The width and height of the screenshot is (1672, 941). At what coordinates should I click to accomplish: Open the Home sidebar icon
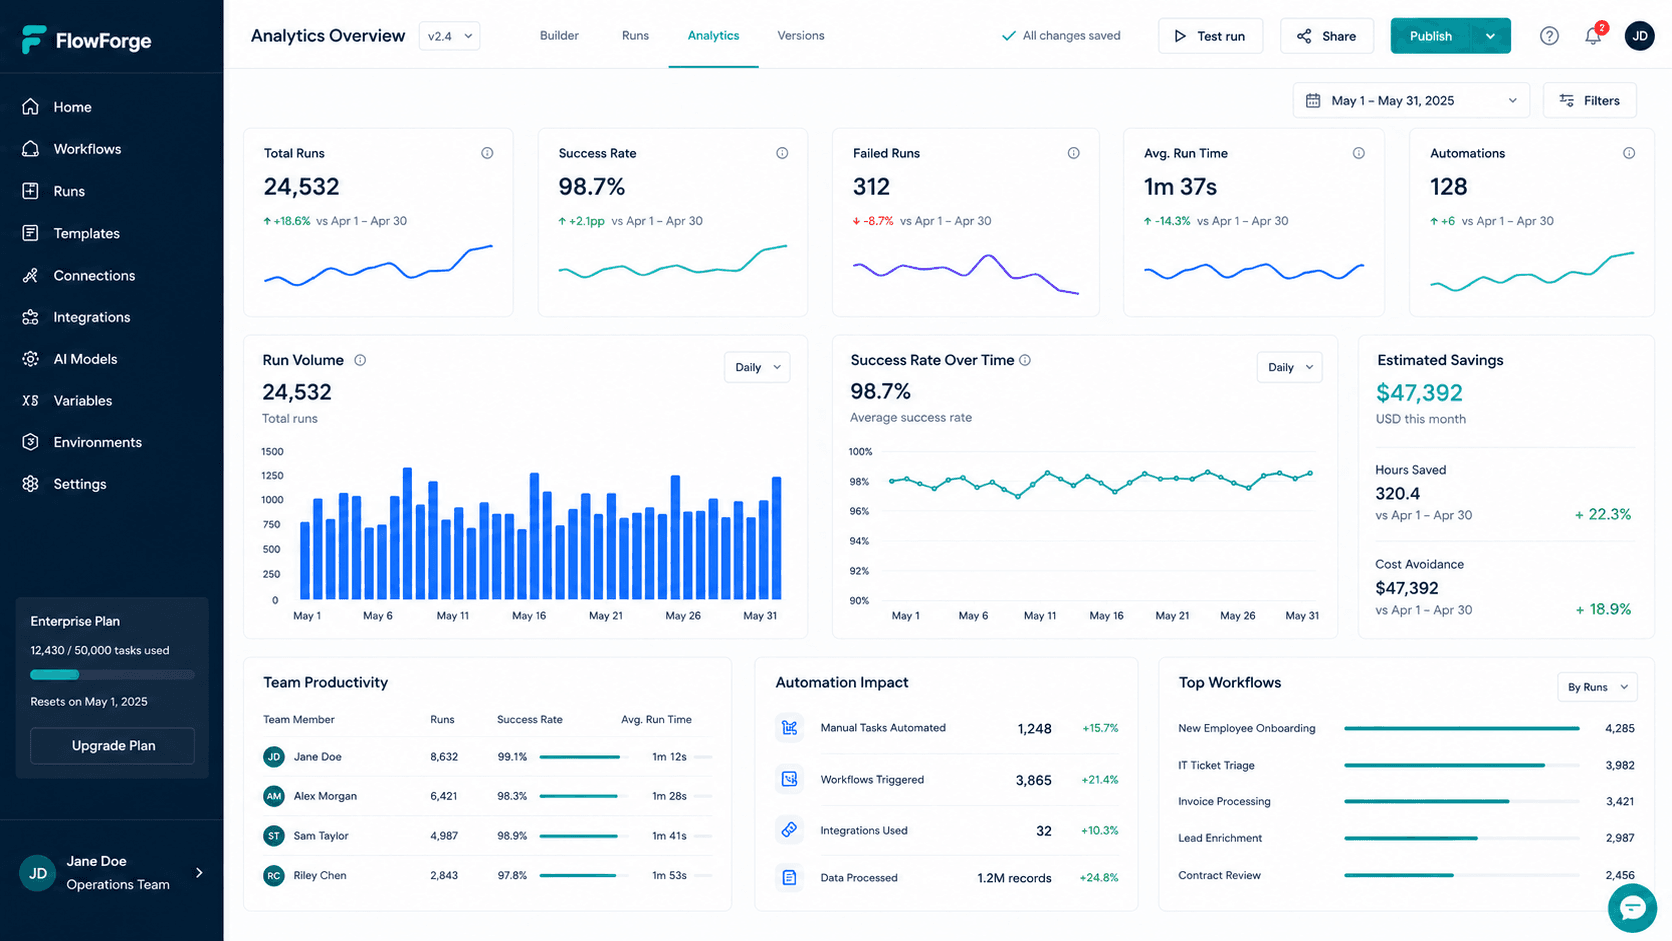click(31, 107)
